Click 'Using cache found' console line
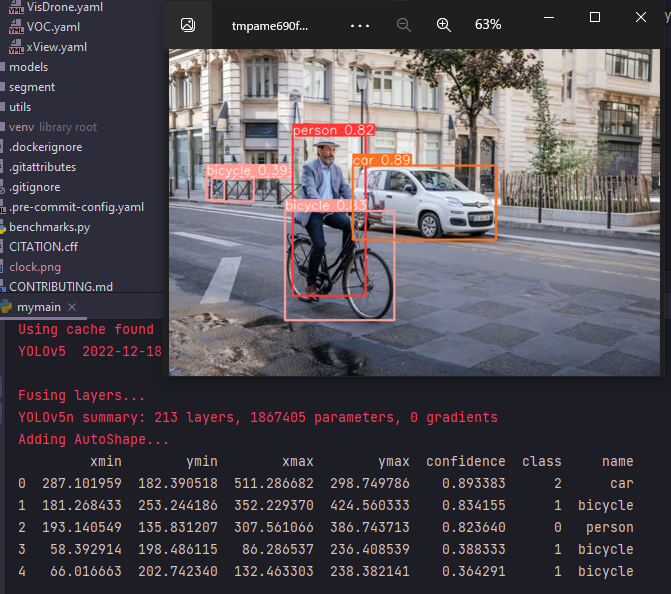The image size is (671, 594). (x=86, y=330)
